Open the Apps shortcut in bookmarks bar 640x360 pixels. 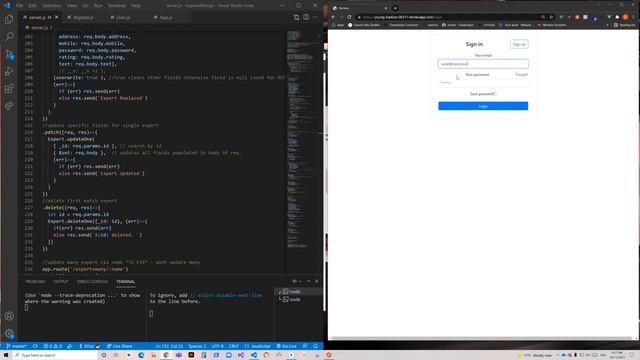coord(338,25)
